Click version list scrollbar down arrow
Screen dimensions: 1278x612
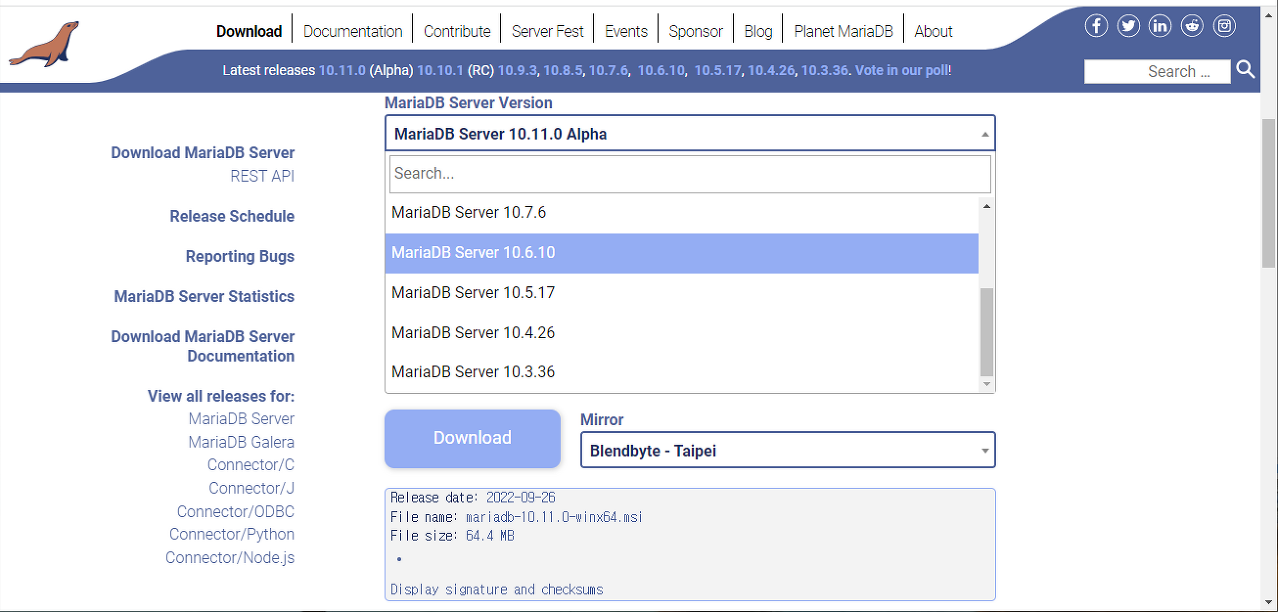coord(986,384)
